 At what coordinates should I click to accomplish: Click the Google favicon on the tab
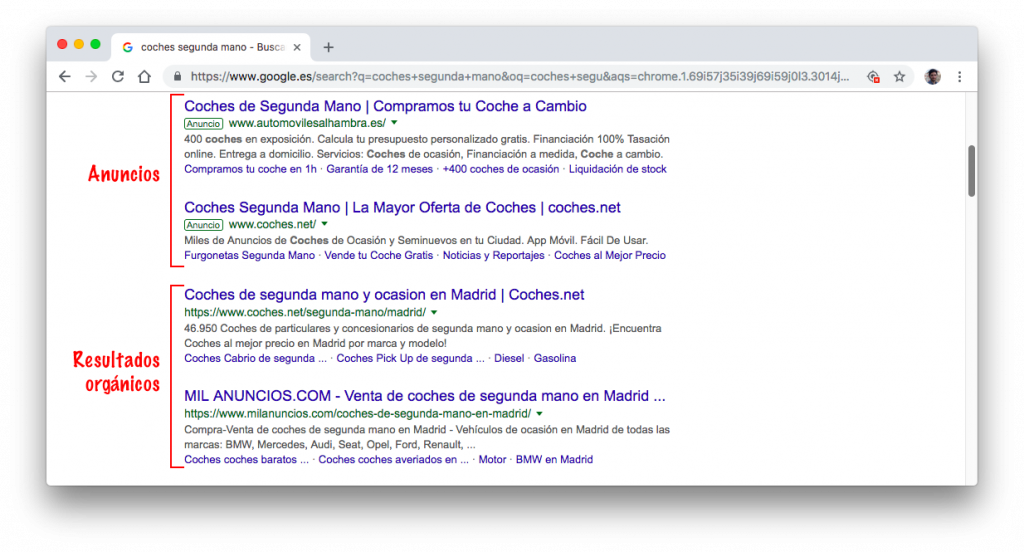point(127,47)
